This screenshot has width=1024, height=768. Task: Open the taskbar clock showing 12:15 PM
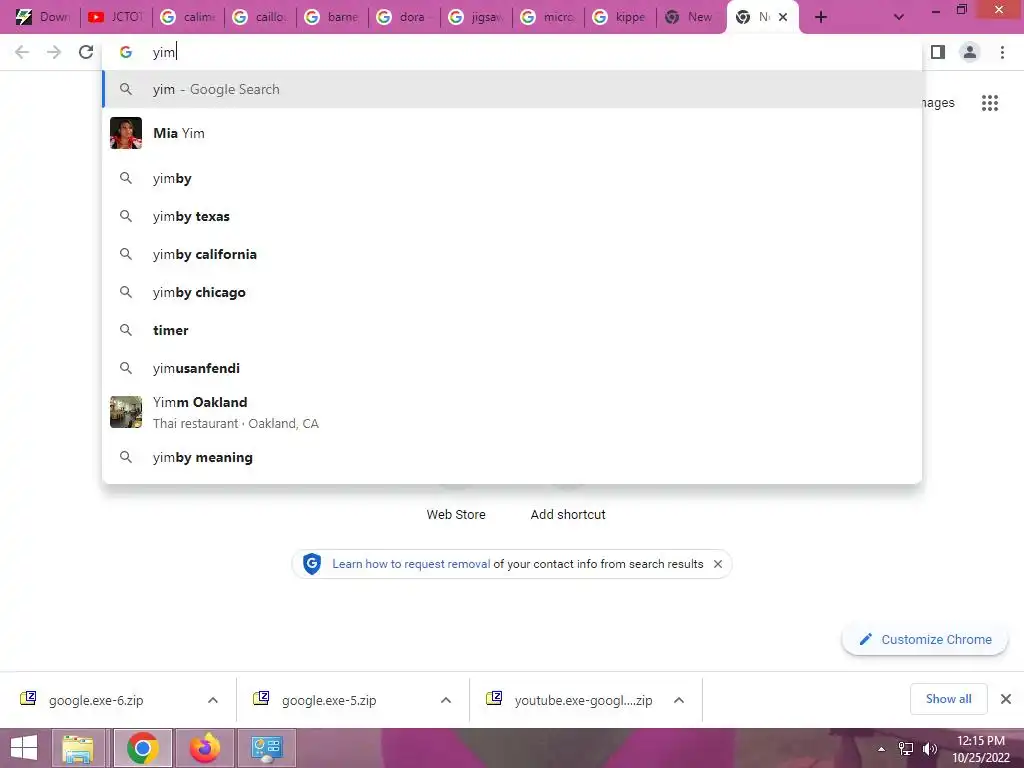point(981,749)
